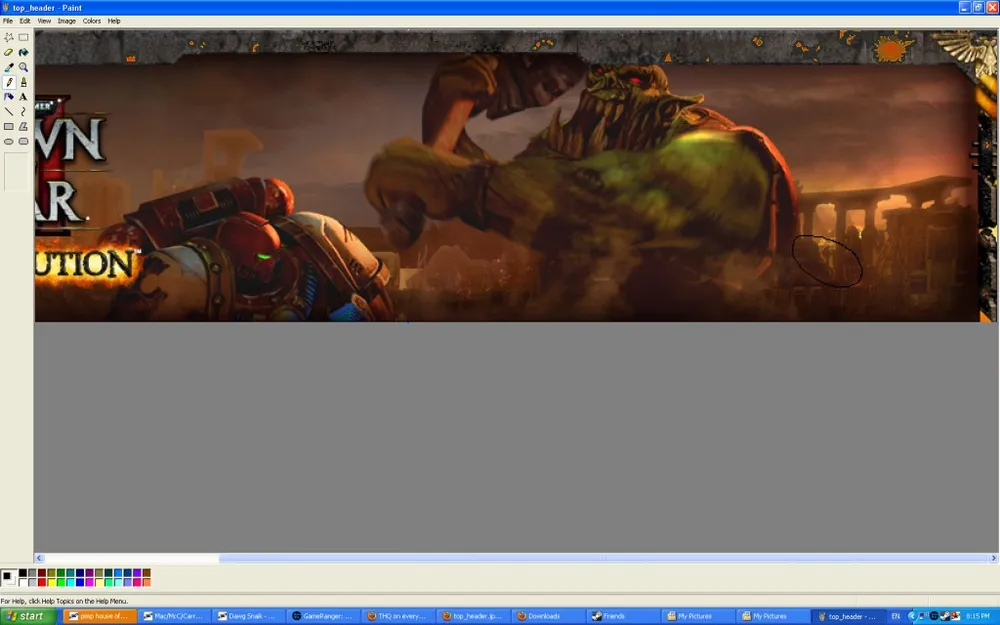
Task: Open the File menu
Action: [8, 21]
